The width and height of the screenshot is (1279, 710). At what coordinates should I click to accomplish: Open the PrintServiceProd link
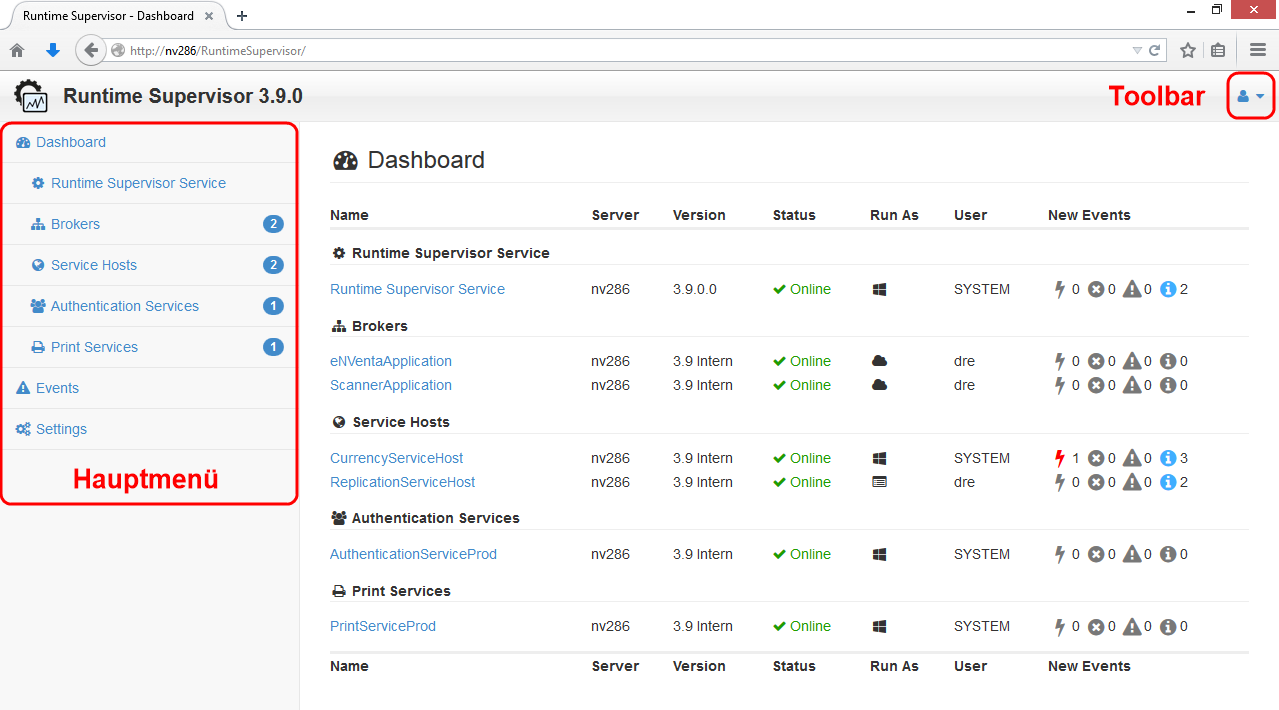click(383, 626)
